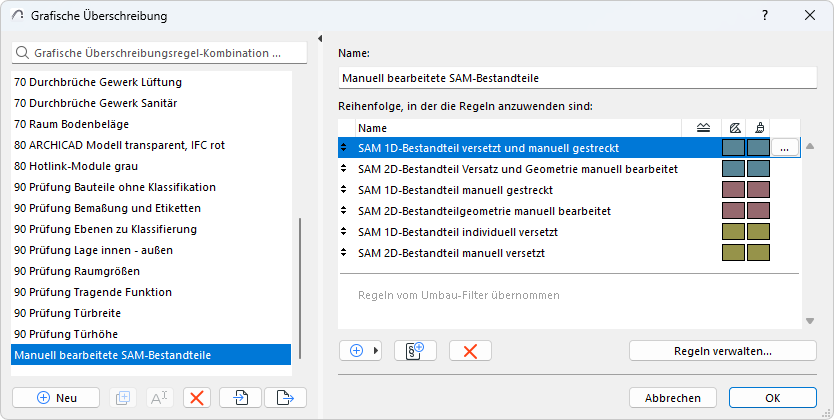Collapse the left panel with arrow
The width and height of the screenshot is (834, 420).
(319, 40)
